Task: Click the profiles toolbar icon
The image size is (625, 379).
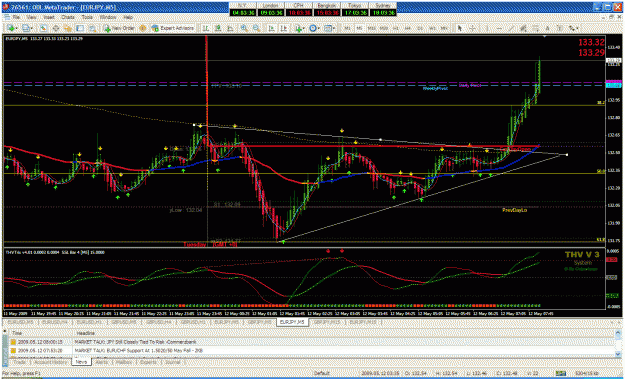Action: [x=26, y=28]
